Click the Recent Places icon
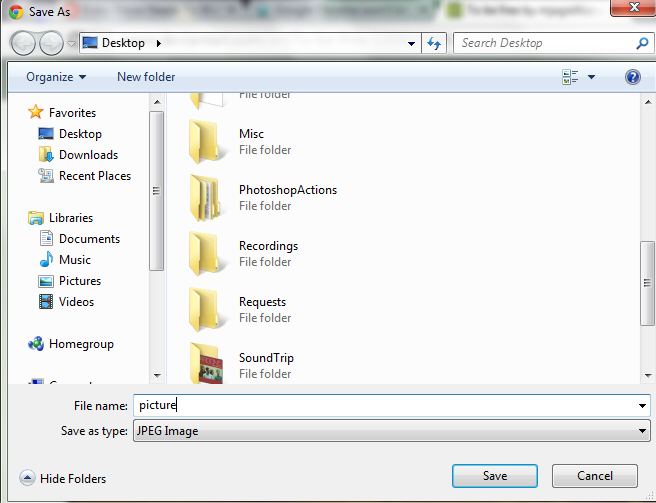Viewport: 656px width, 503px height. click(x=46, y=175)
